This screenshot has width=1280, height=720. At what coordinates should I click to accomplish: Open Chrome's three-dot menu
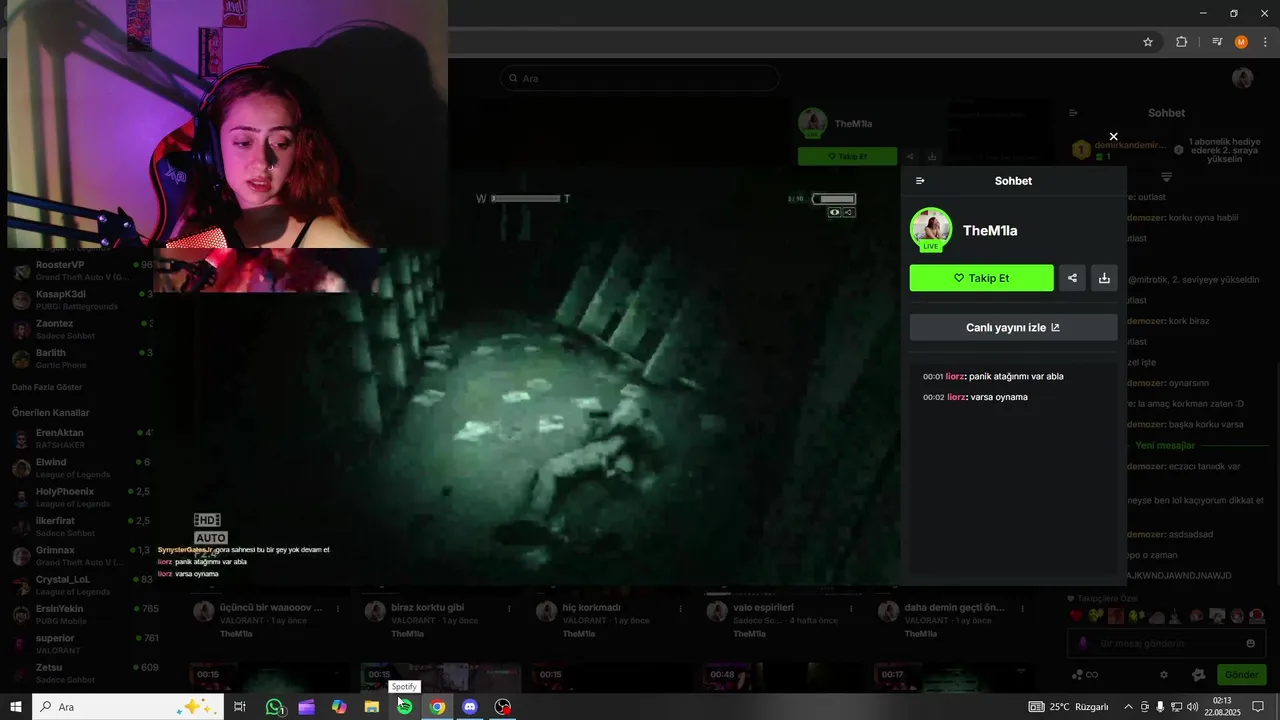[x=1265, y=42]
